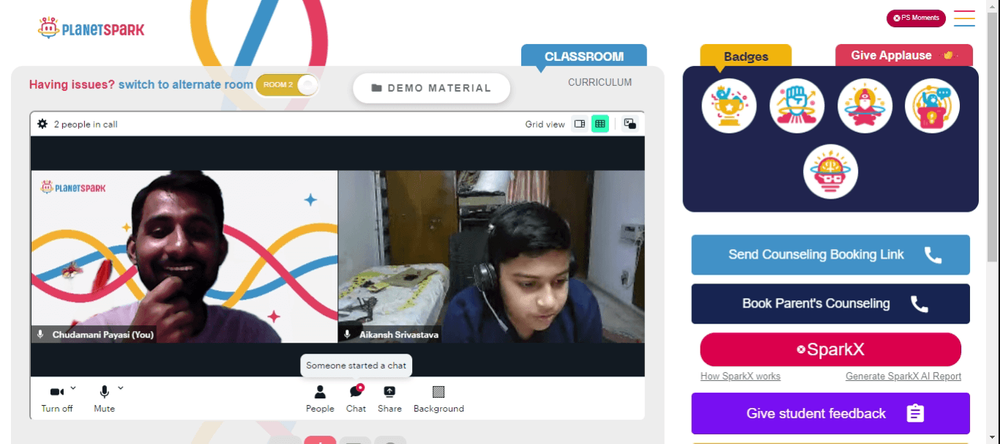This screenshot has height=444, width=1000.
Task: Award the meditating figure badge
Action: click(x=865, y=106)
